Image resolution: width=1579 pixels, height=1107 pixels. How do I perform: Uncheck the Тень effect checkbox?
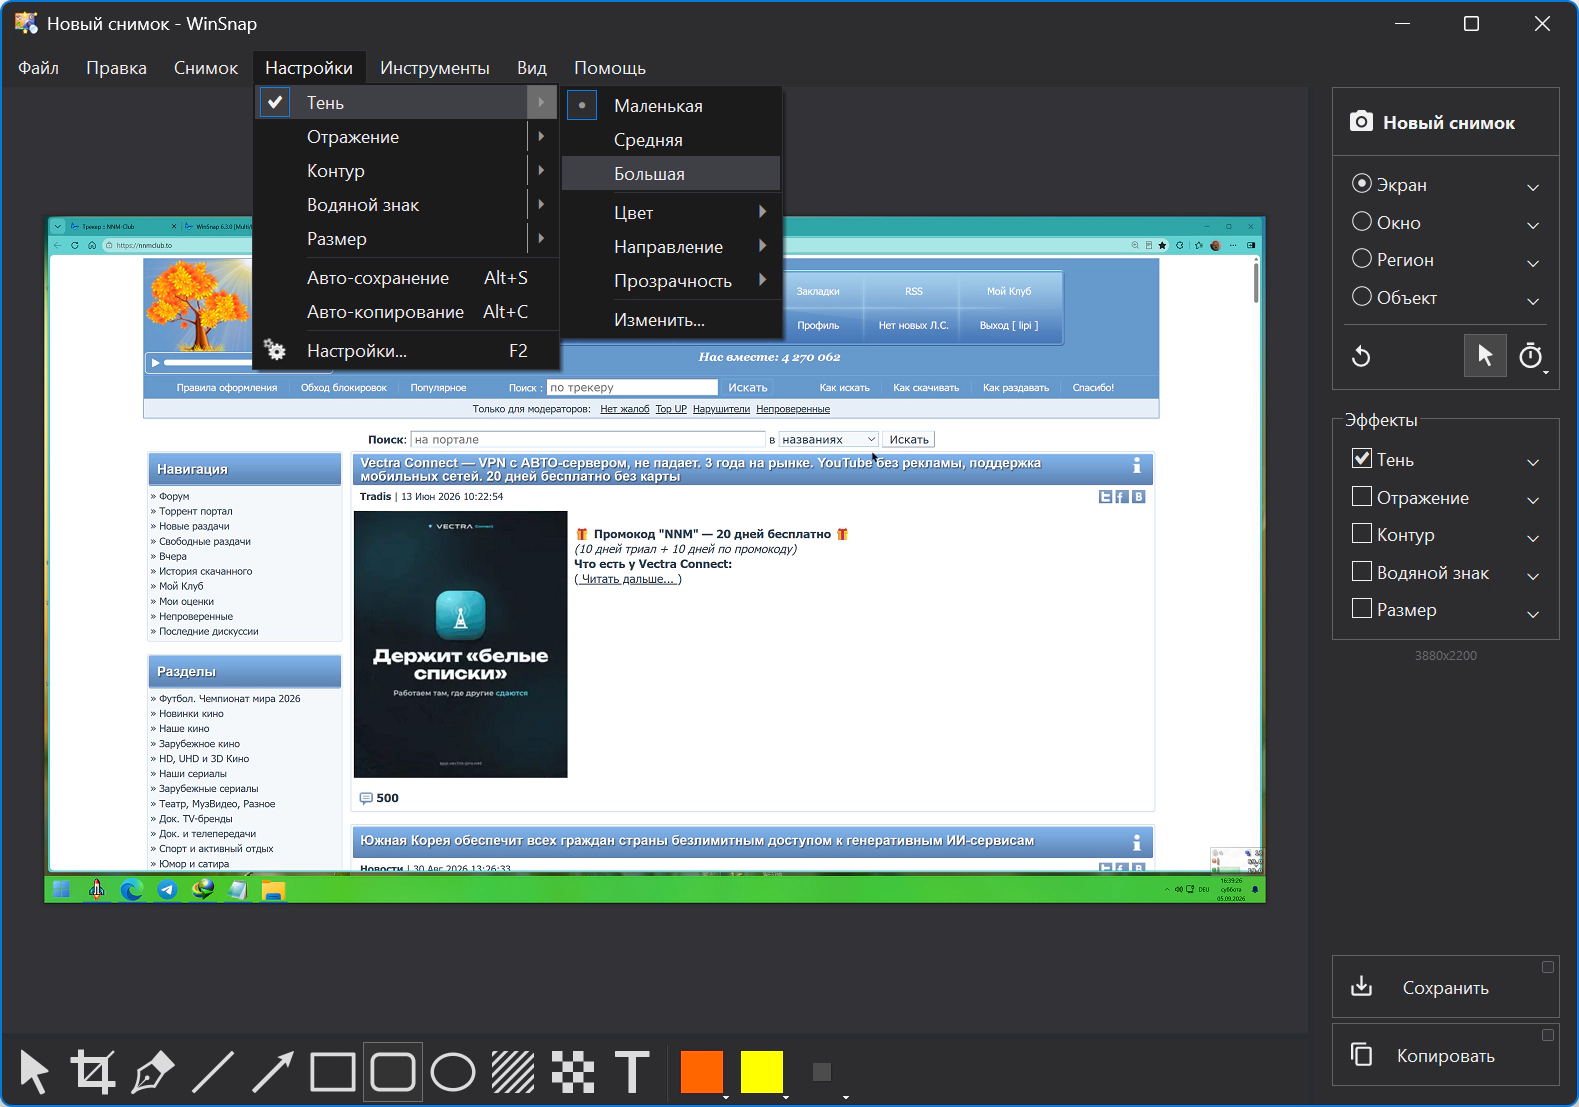point(1362,459)
